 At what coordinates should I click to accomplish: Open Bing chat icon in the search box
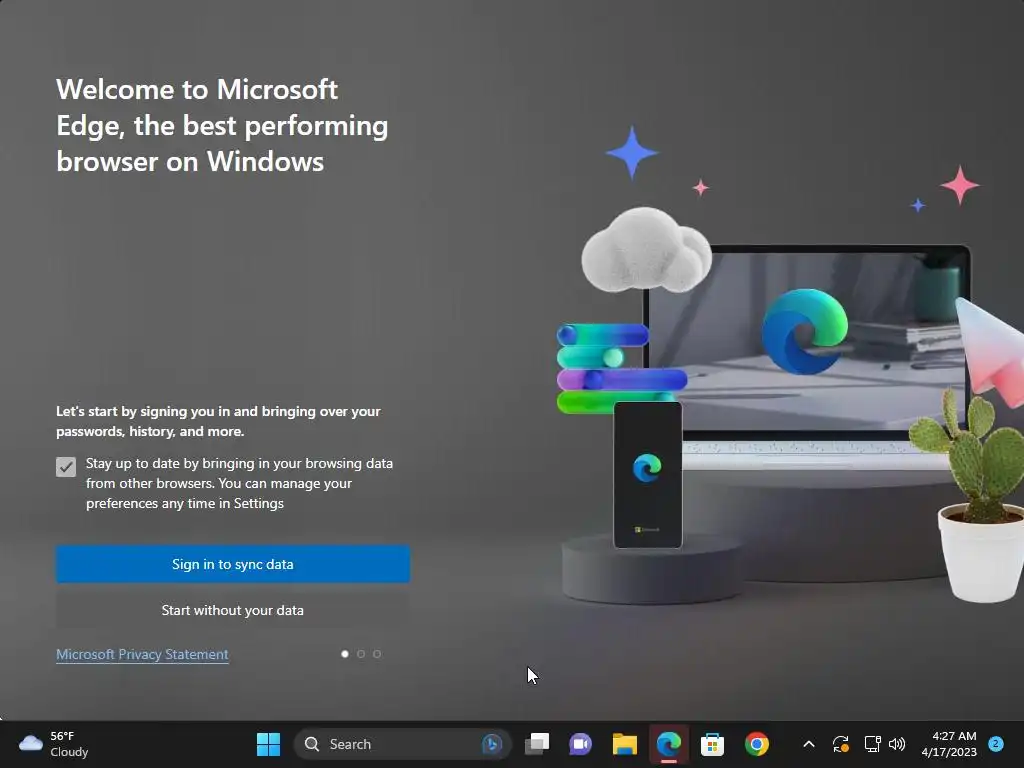click(x=492, y=744)
